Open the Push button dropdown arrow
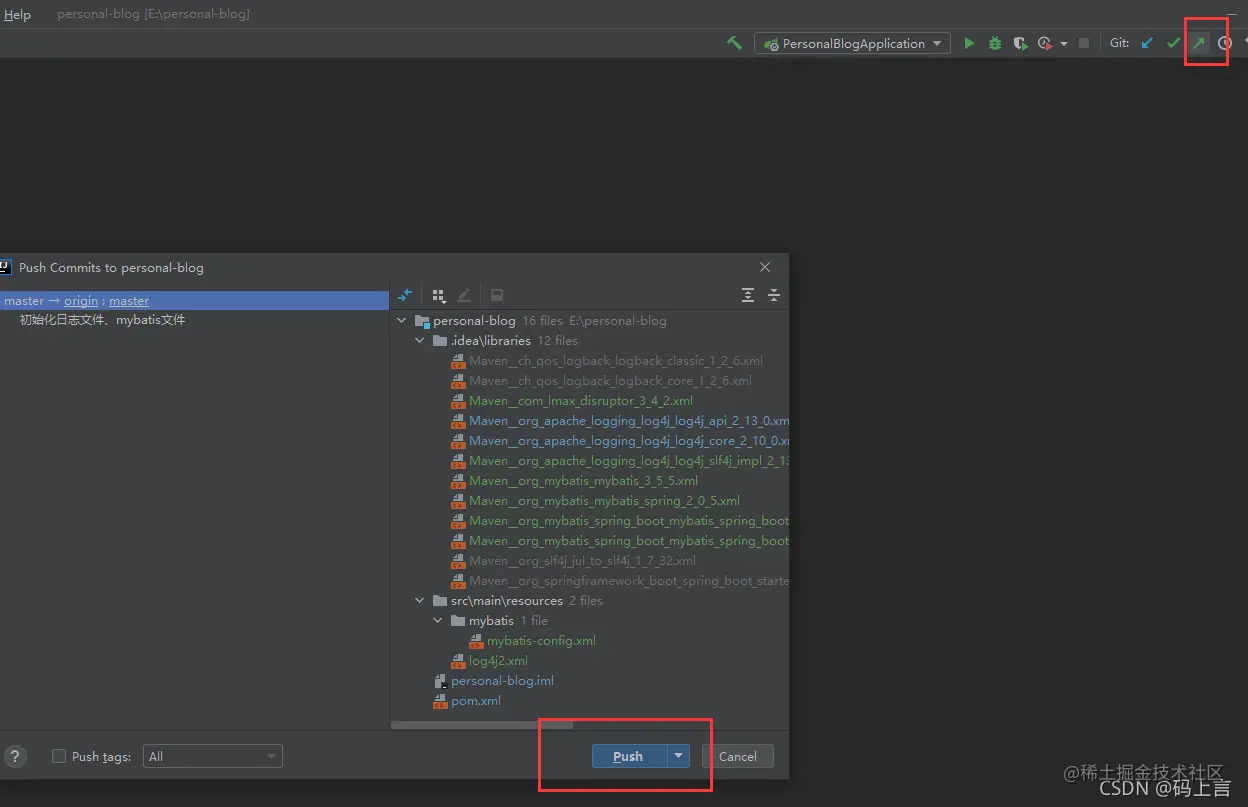The image size is (1248, 807). coord(679,756)
